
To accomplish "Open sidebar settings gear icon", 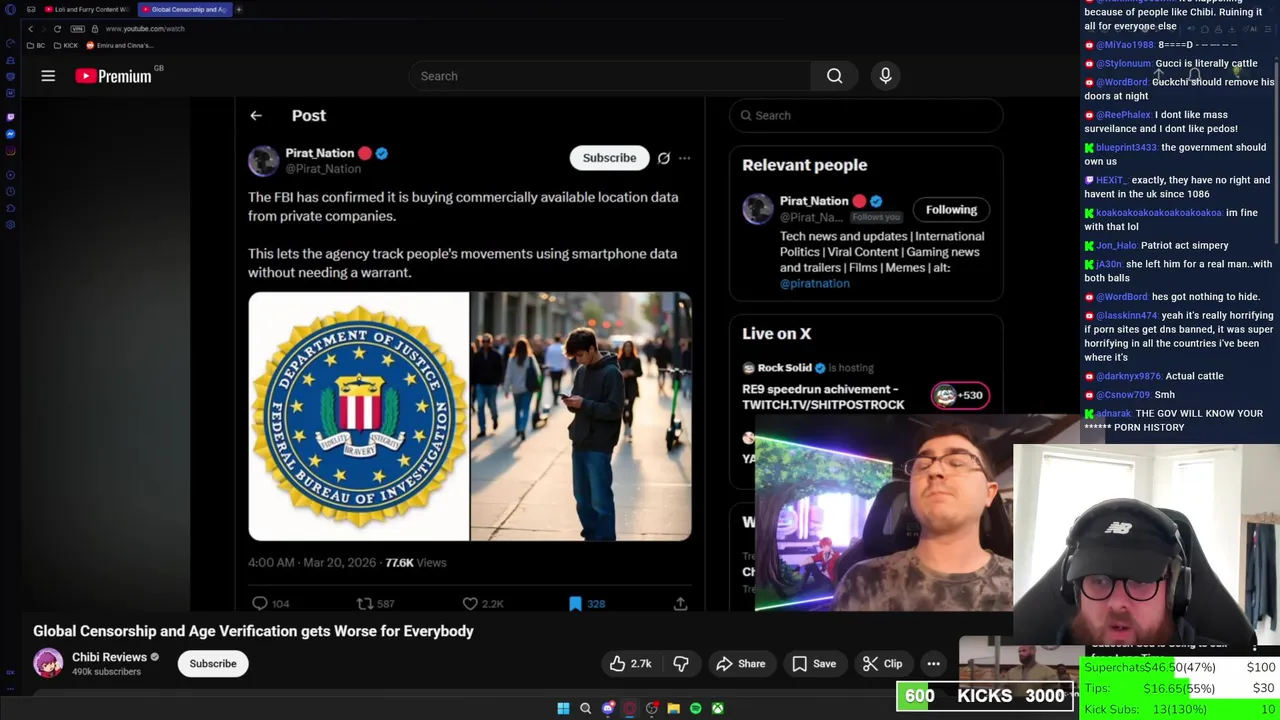I will coord(10,224).
